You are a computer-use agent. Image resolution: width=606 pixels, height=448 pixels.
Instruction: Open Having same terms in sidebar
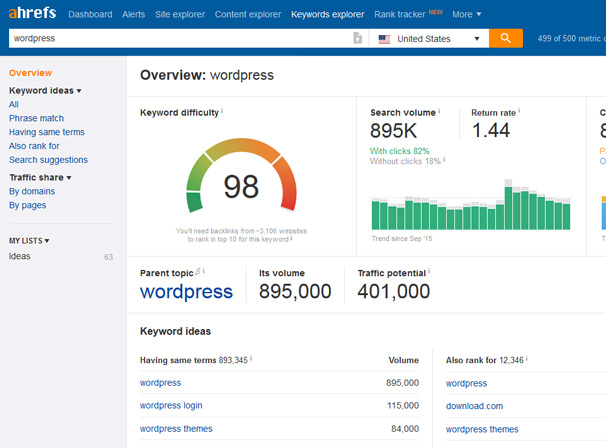tap(47, 132)
